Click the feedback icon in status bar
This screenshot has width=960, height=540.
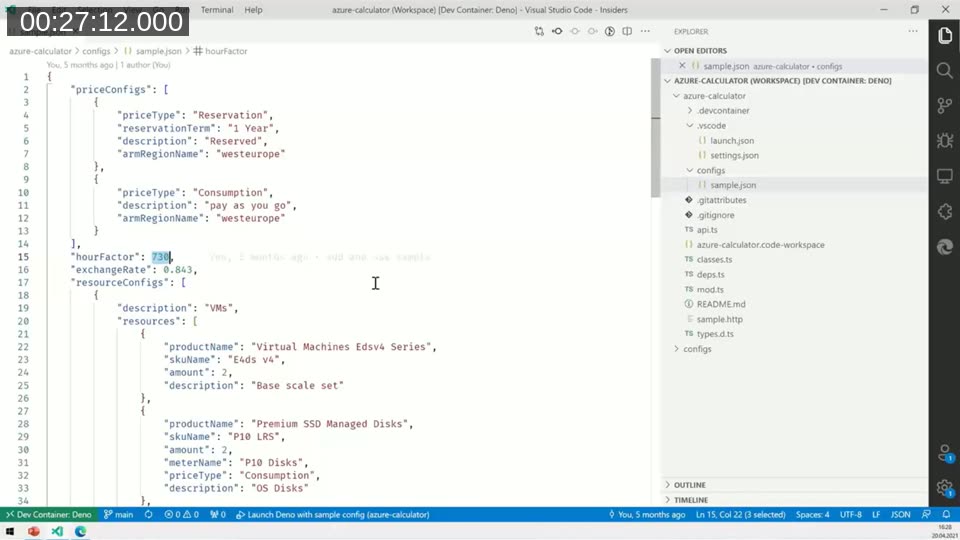(926, 515)
